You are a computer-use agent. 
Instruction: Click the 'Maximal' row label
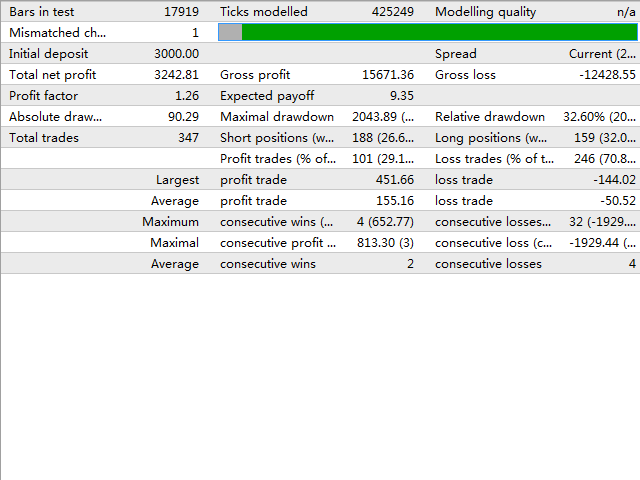(174, 243)
